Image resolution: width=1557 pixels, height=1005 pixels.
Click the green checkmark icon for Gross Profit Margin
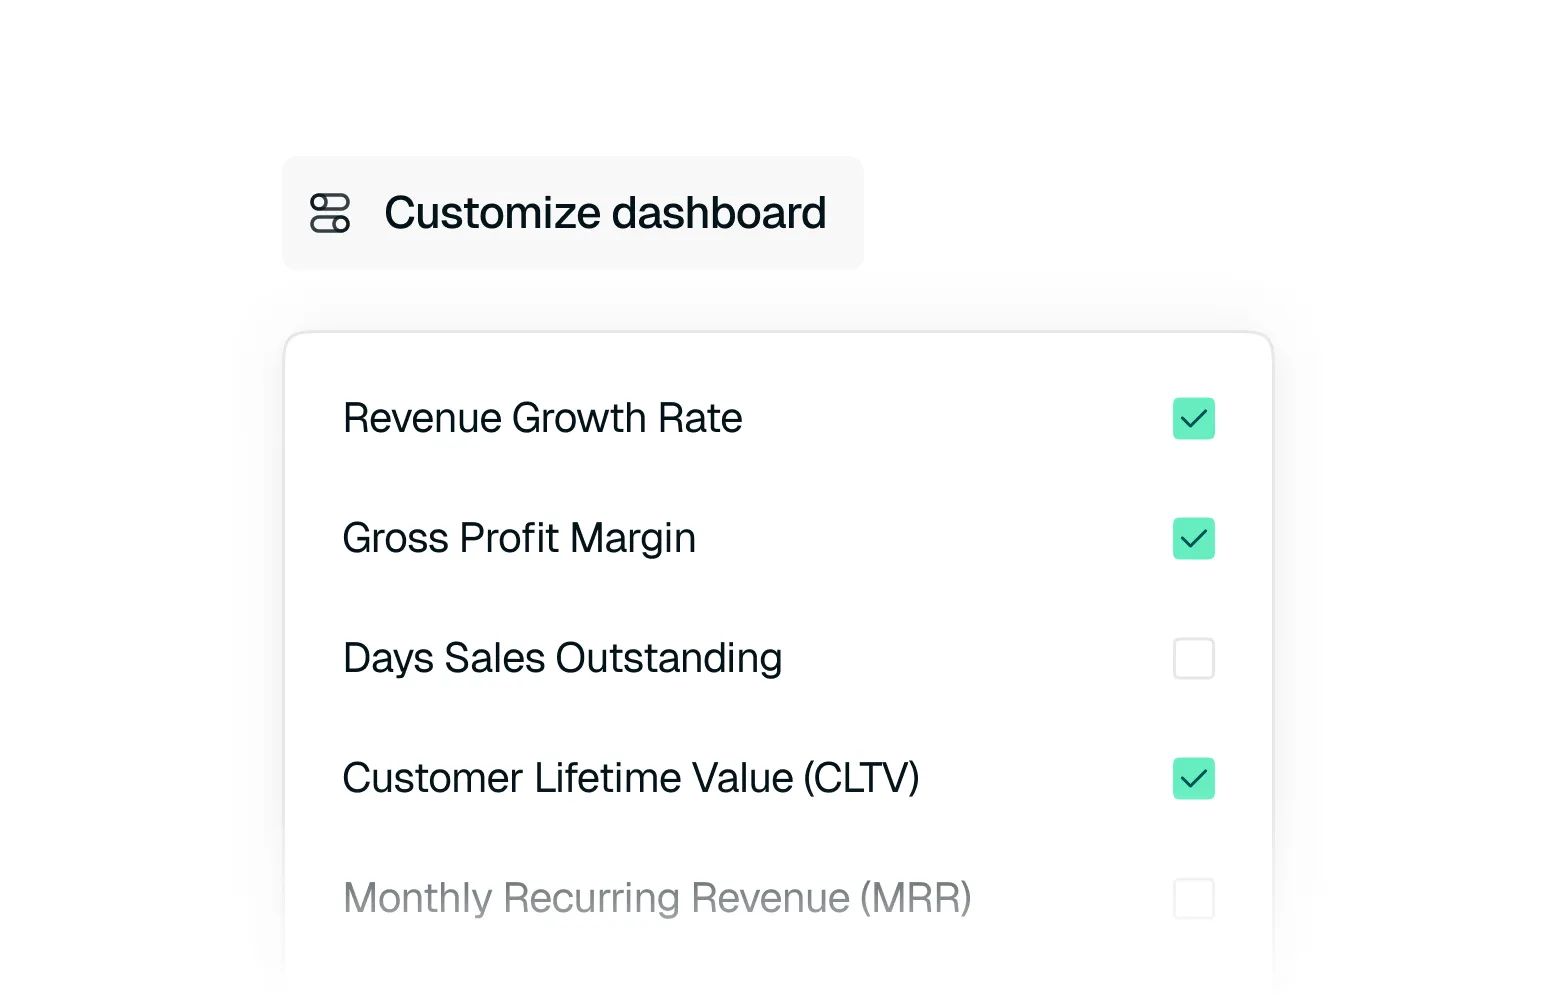(1193, 539)
